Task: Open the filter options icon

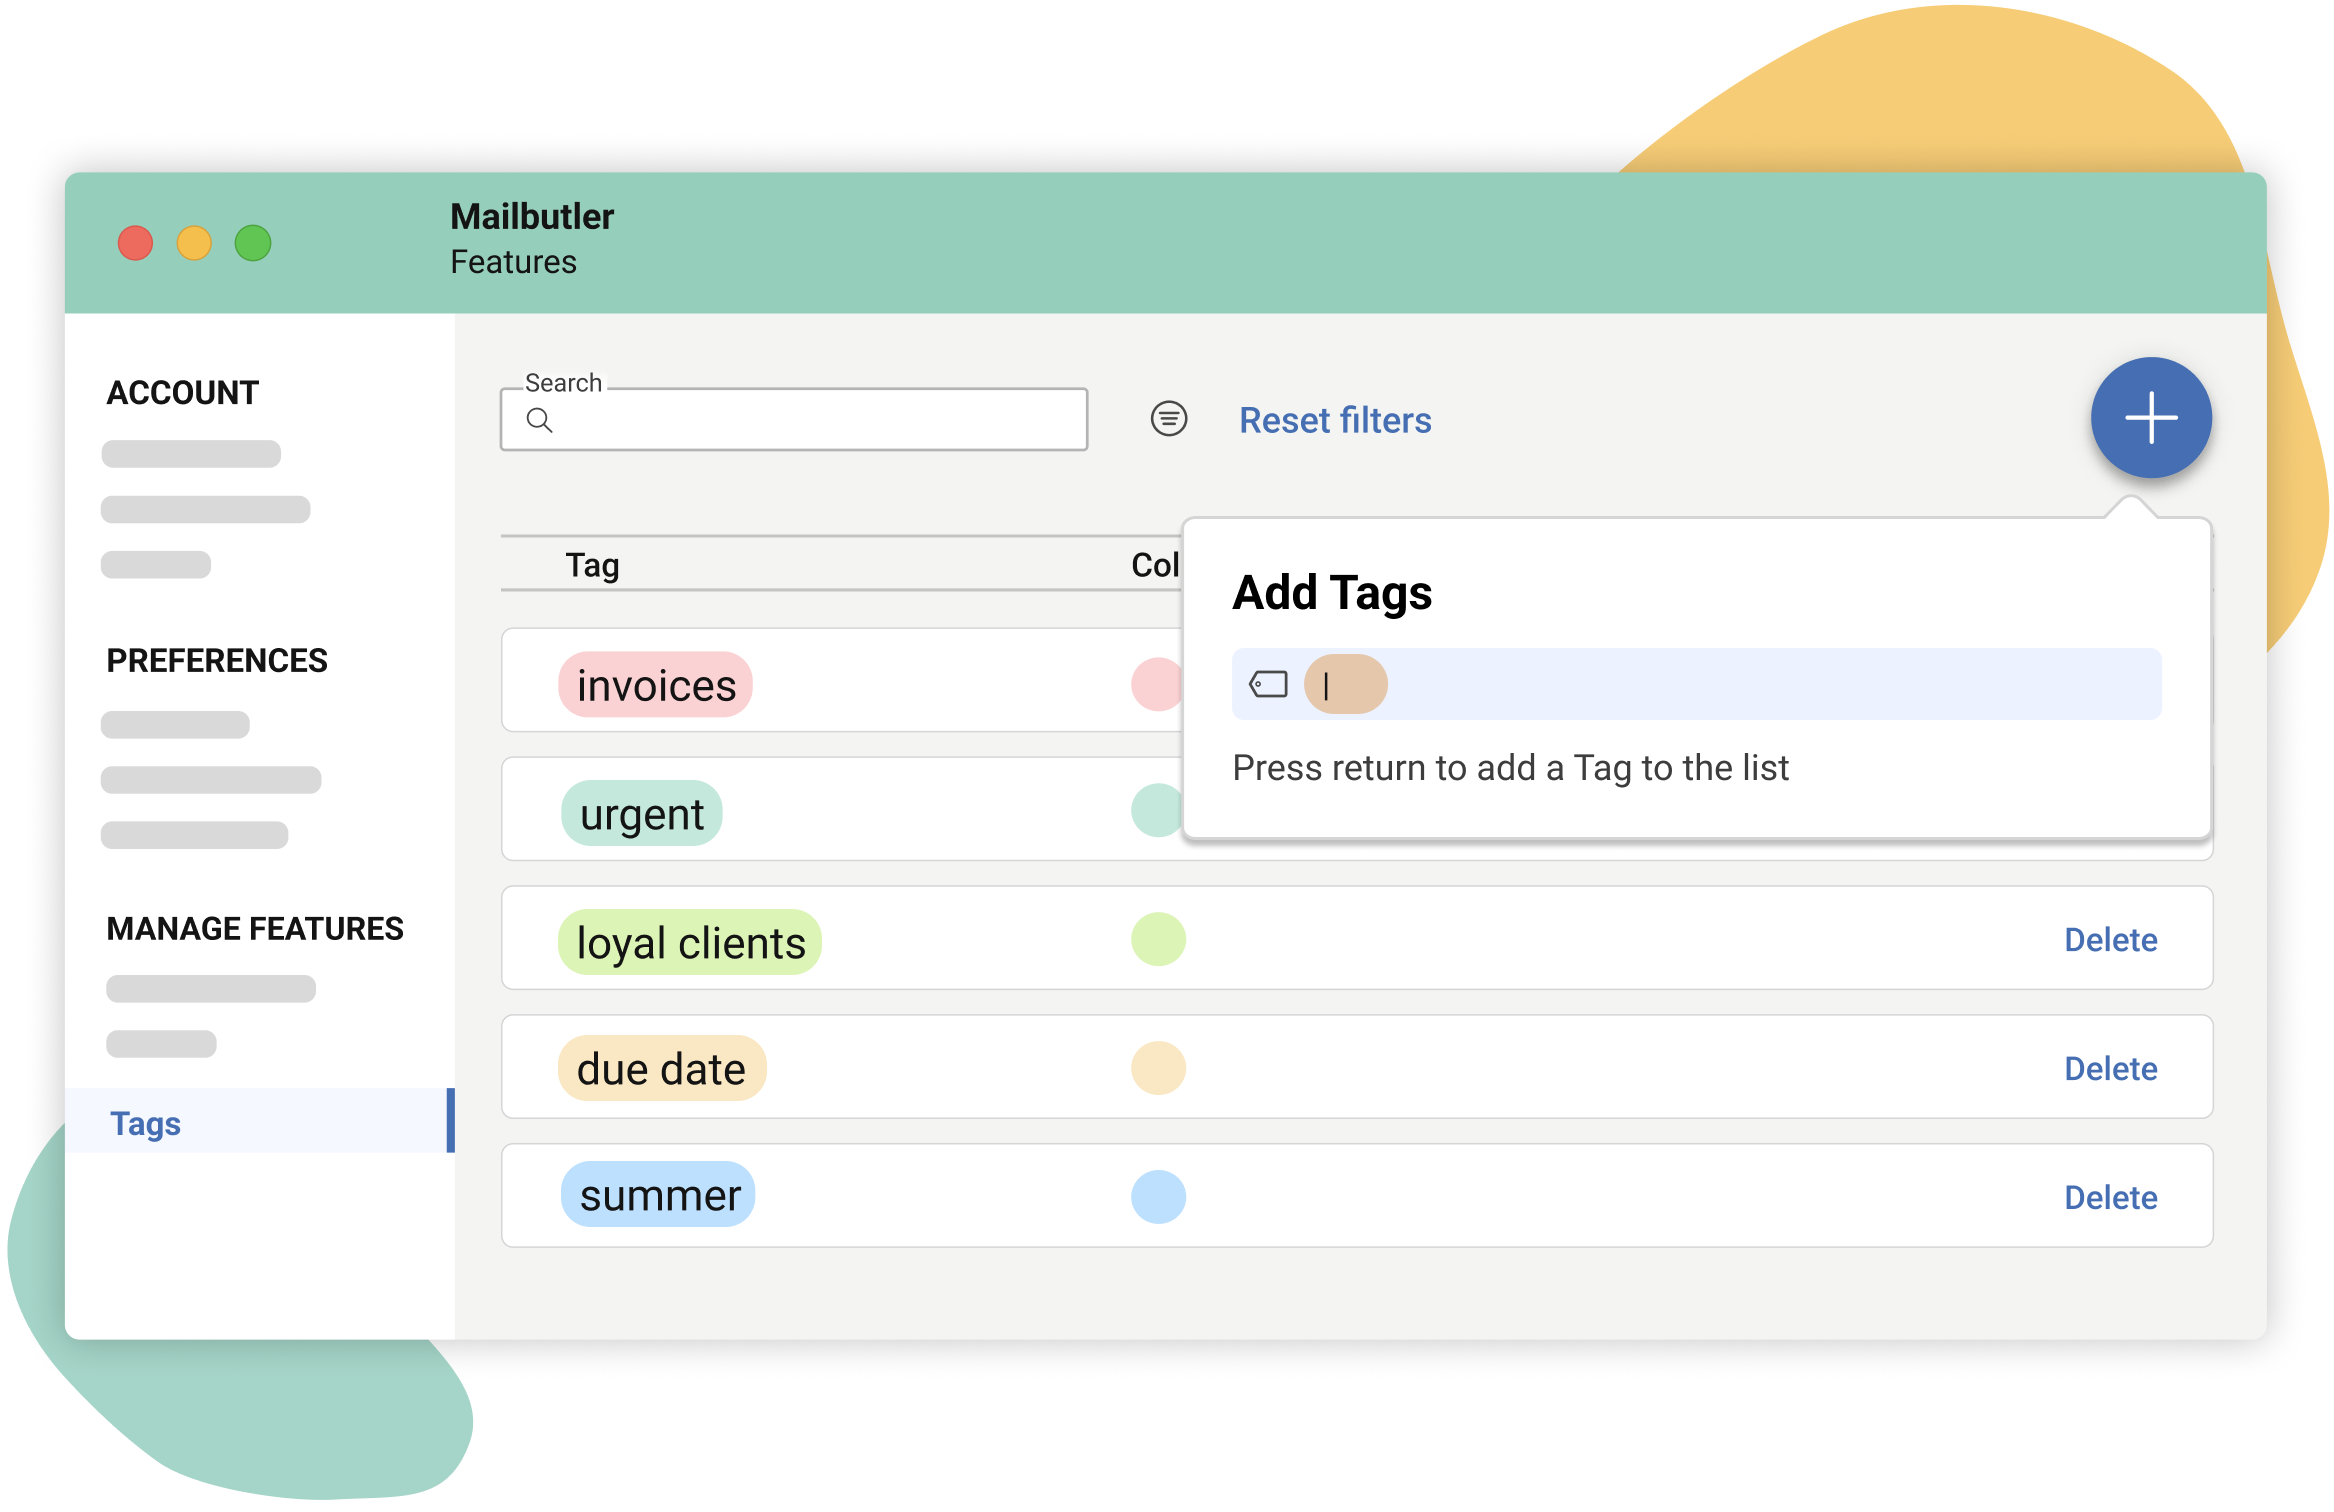Action: coord(1168,419)
